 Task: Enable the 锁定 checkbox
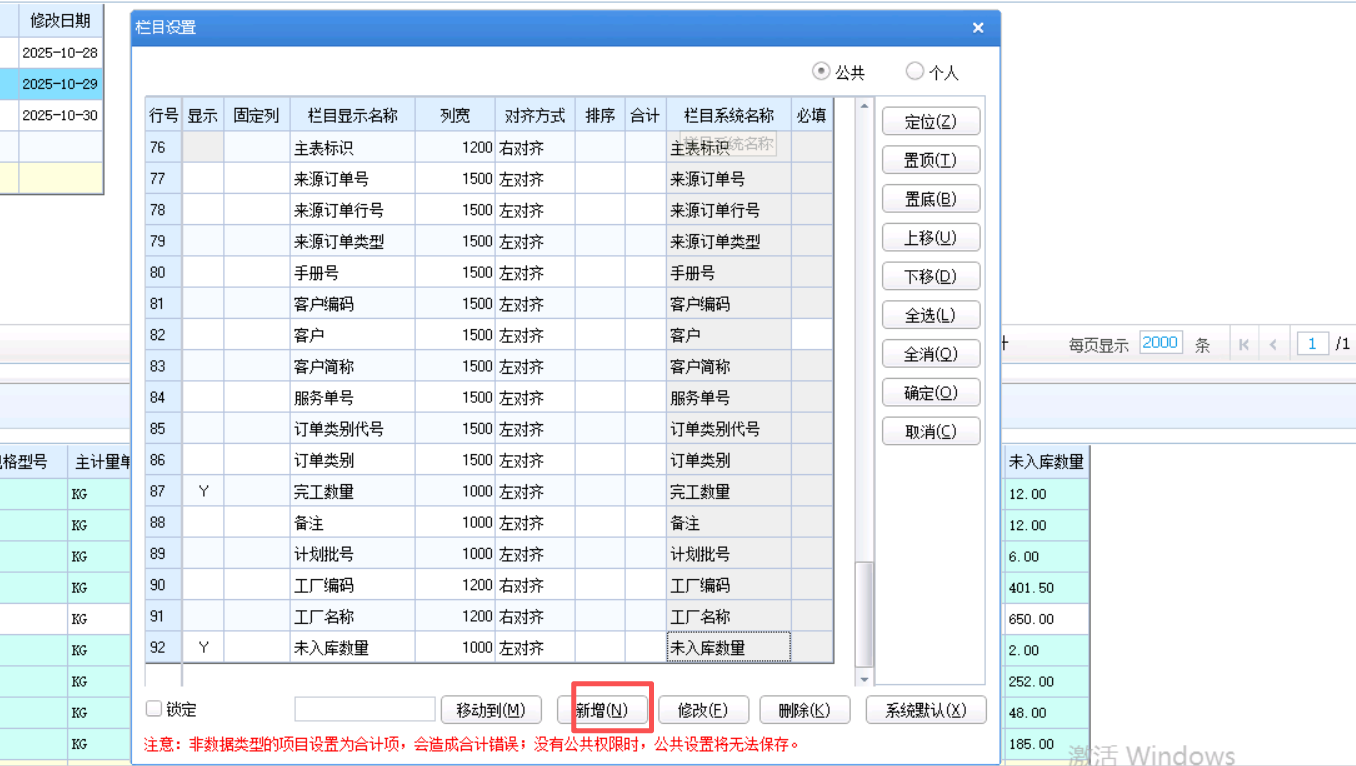pyautogui.click(x=154, y=709)
